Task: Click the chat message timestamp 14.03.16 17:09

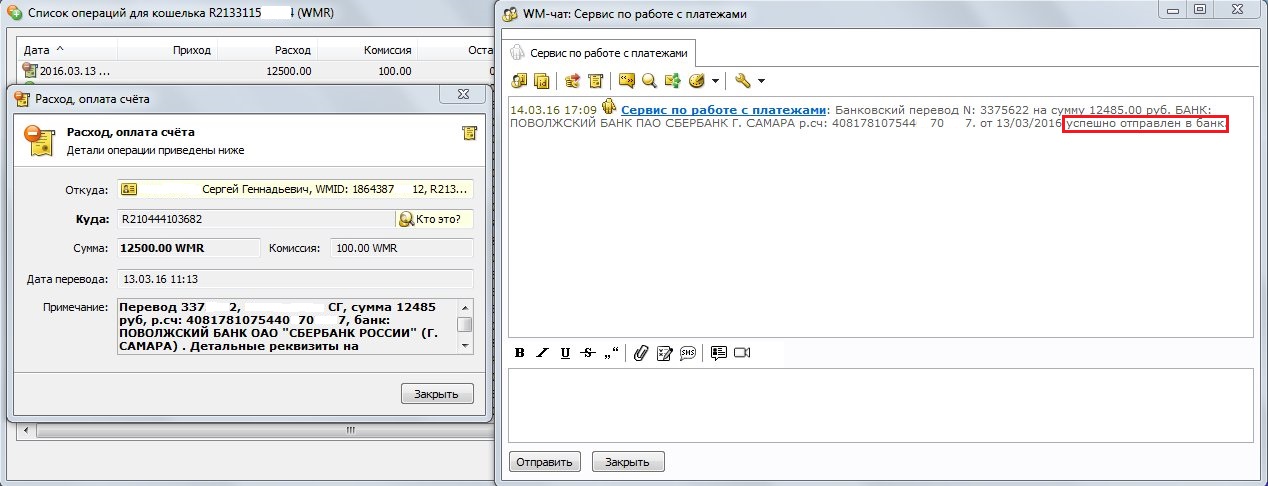Action: point(553,109)
